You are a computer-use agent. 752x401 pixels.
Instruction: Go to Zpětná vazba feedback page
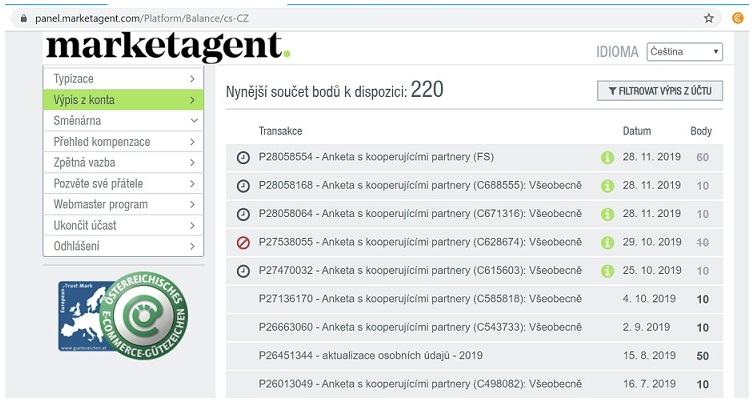pos(123,162)
